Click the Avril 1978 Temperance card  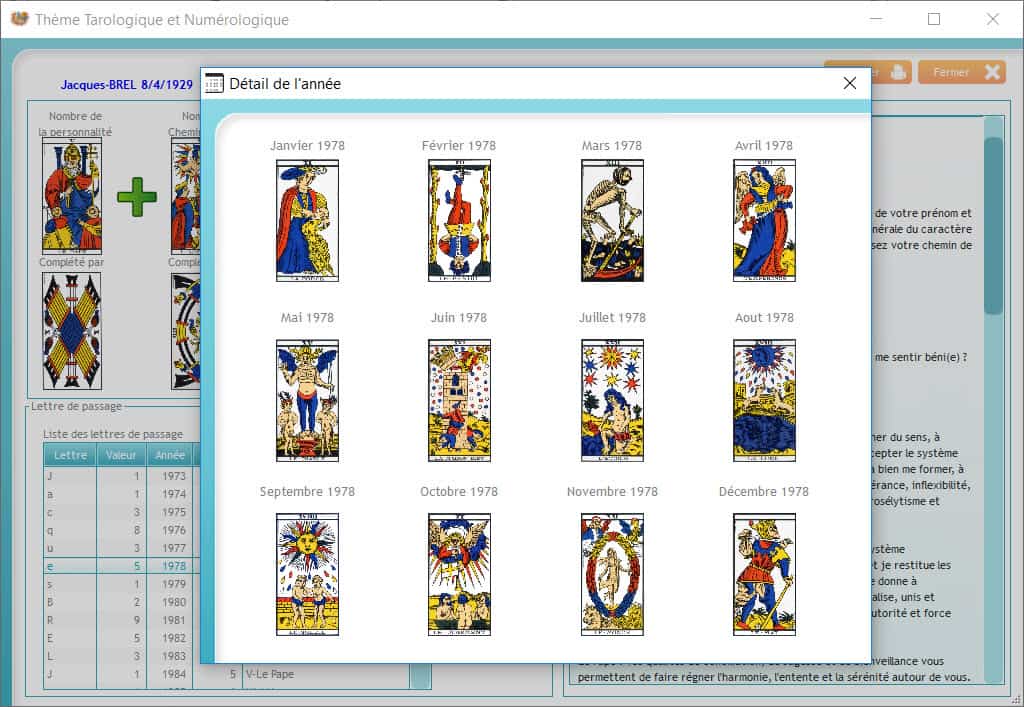coord(764,221)
